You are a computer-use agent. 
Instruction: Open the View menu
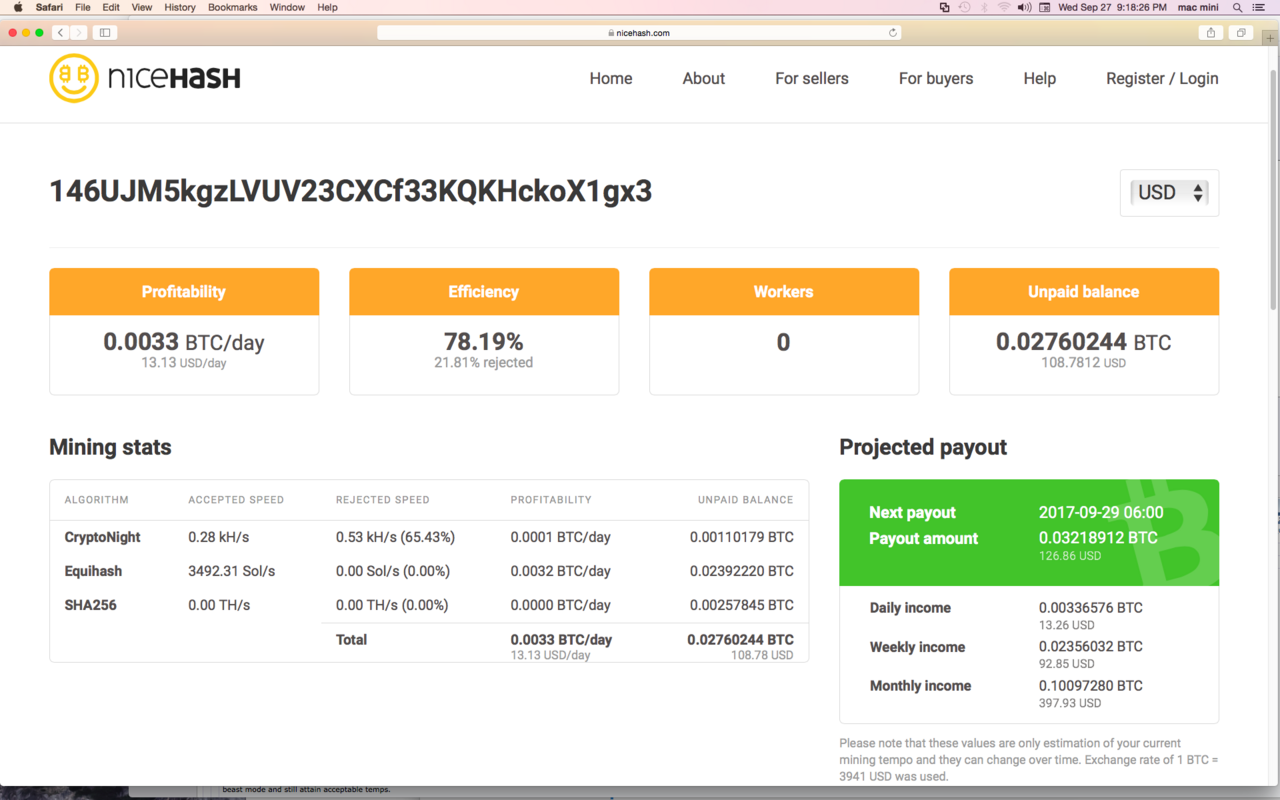point(142,7)
